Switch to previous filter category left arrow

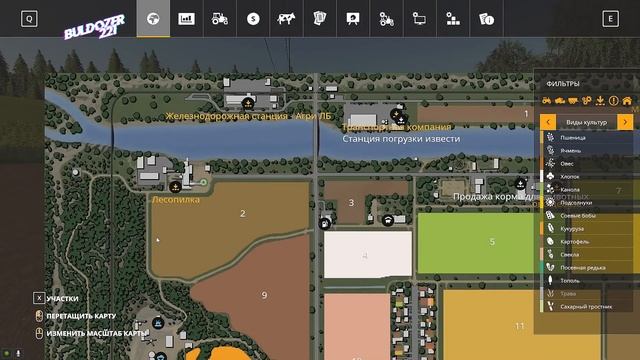point(548,122)
